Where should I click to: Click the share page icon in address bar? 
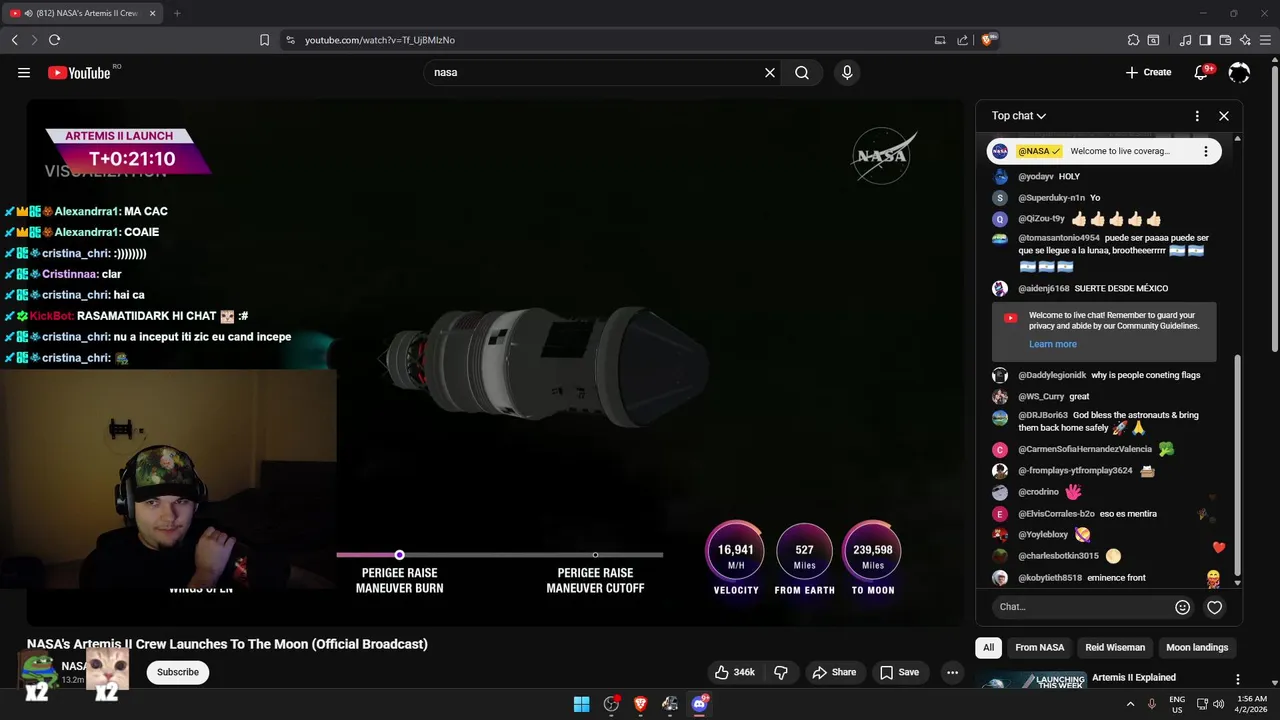click(962, 40)
